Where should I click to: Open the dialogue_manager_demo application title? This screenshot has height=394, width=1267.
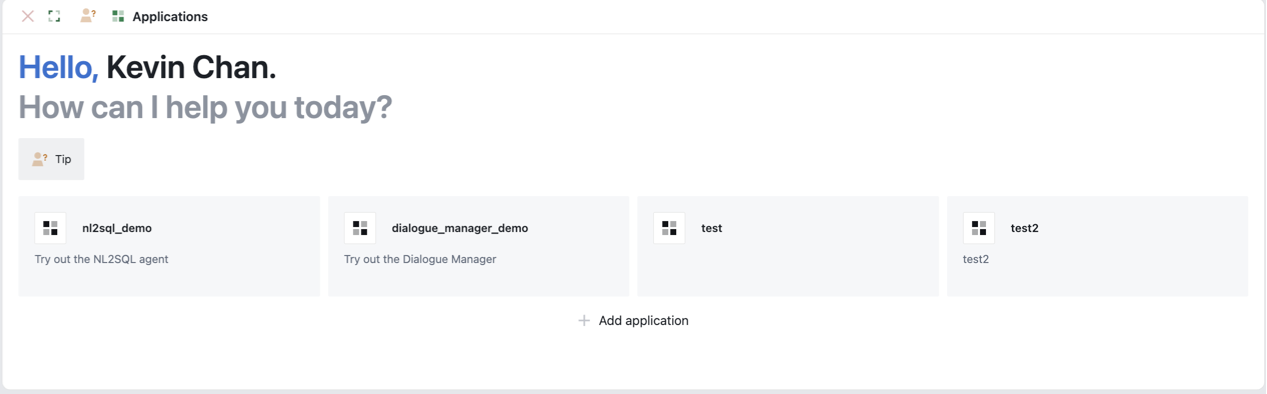(460, 228)
